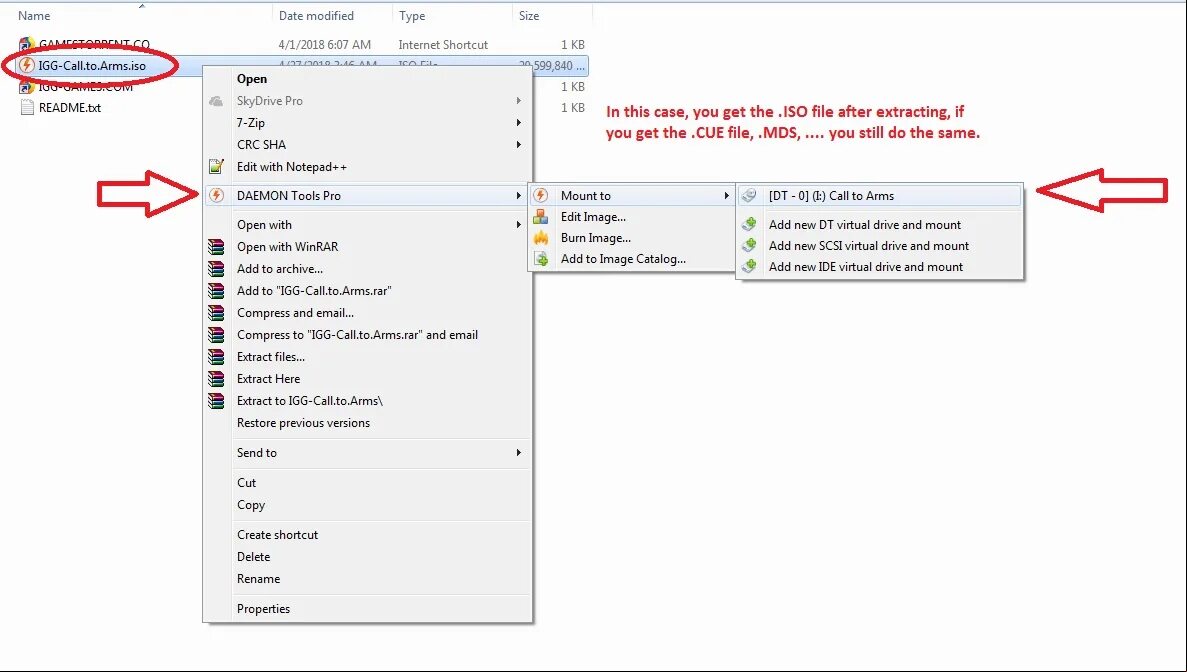Expand the Open with submenu arrow
Image resolution: width=1187 pixels, height=672 pixels.
pyautogui.click(x=519, y=225)
